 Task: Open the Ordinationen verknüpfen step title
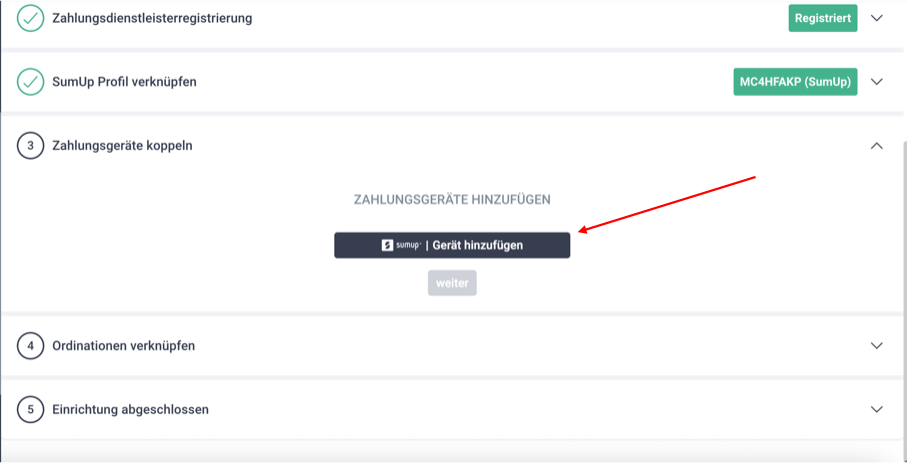click(x=123, y=346)
